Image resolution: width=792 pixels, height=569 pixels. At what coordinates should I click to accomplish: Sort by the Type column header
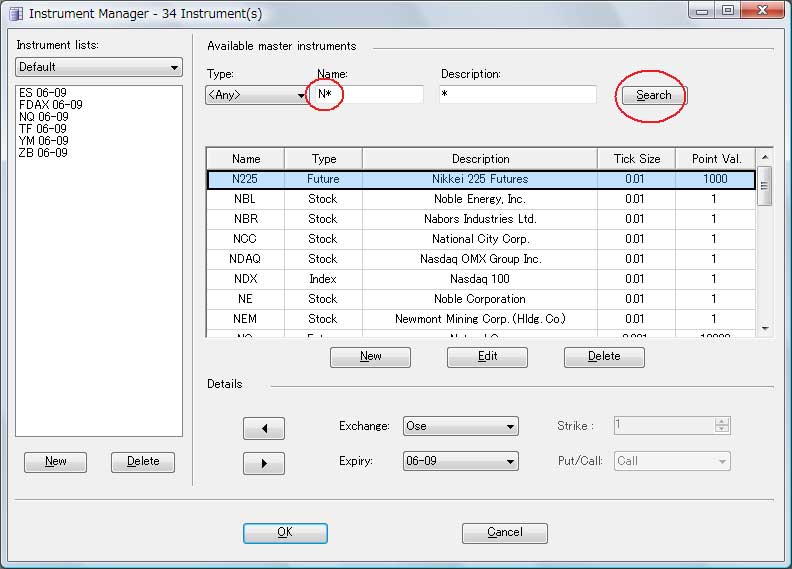point(324,159)
